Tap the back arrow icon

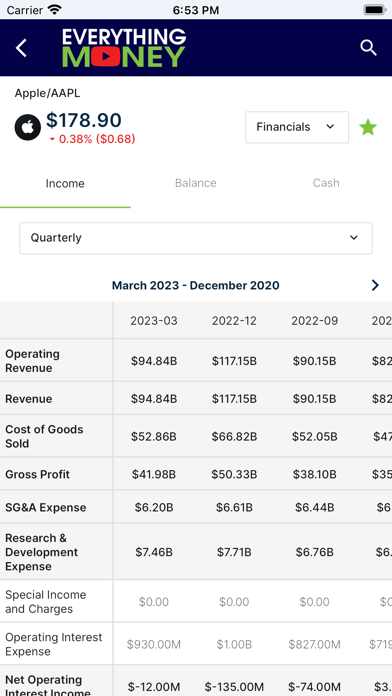coord(21,48)
